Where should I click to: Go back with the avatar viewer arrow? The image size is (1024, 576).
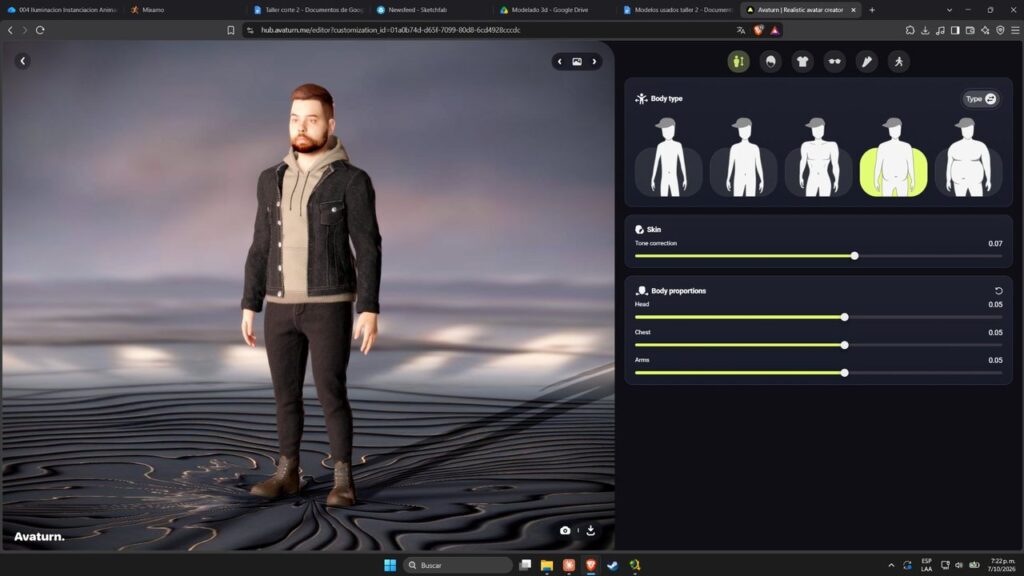pyautogui.click(x=23, y=61)
